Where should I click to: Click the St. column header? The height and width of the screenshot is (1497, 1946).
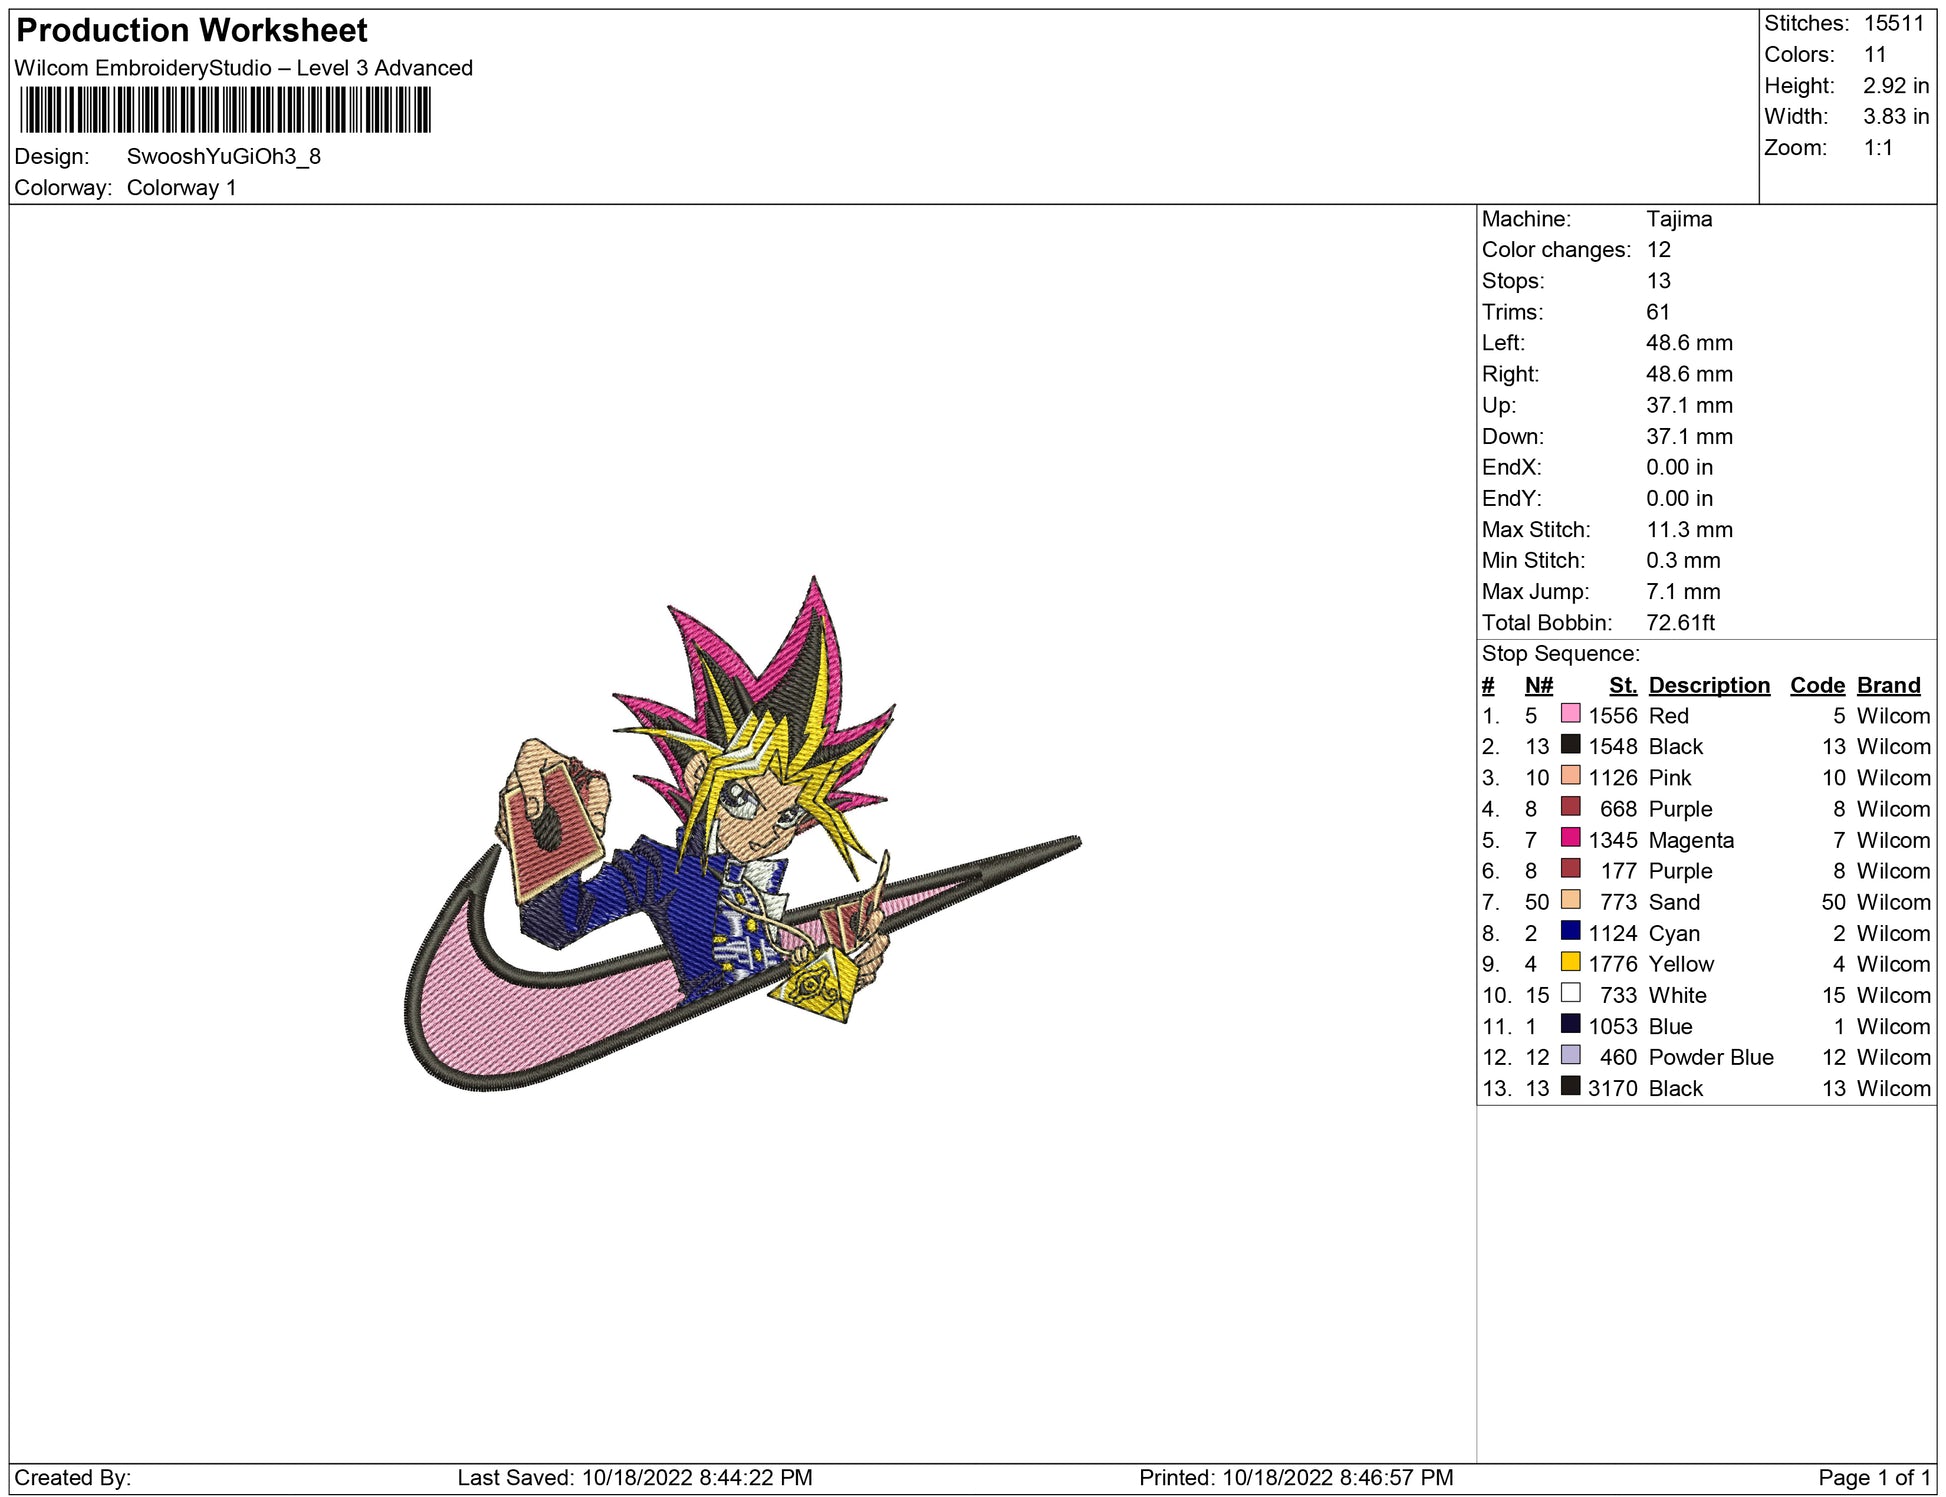[x=1622, y=685]
